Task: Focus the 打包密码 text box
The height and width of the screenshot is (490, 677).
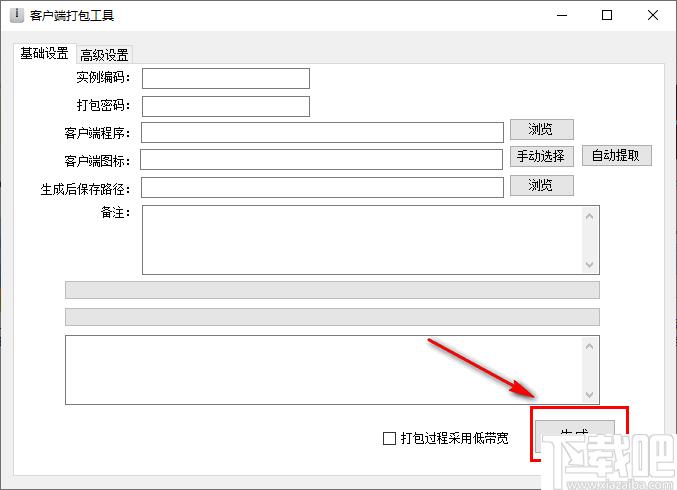Action: (x=226, y=106)
